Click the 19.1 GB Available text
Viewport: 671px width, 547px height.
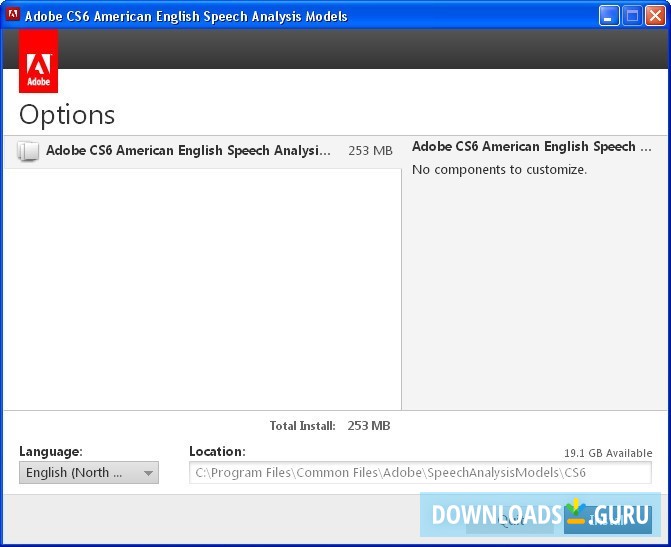tap(608, 453)
